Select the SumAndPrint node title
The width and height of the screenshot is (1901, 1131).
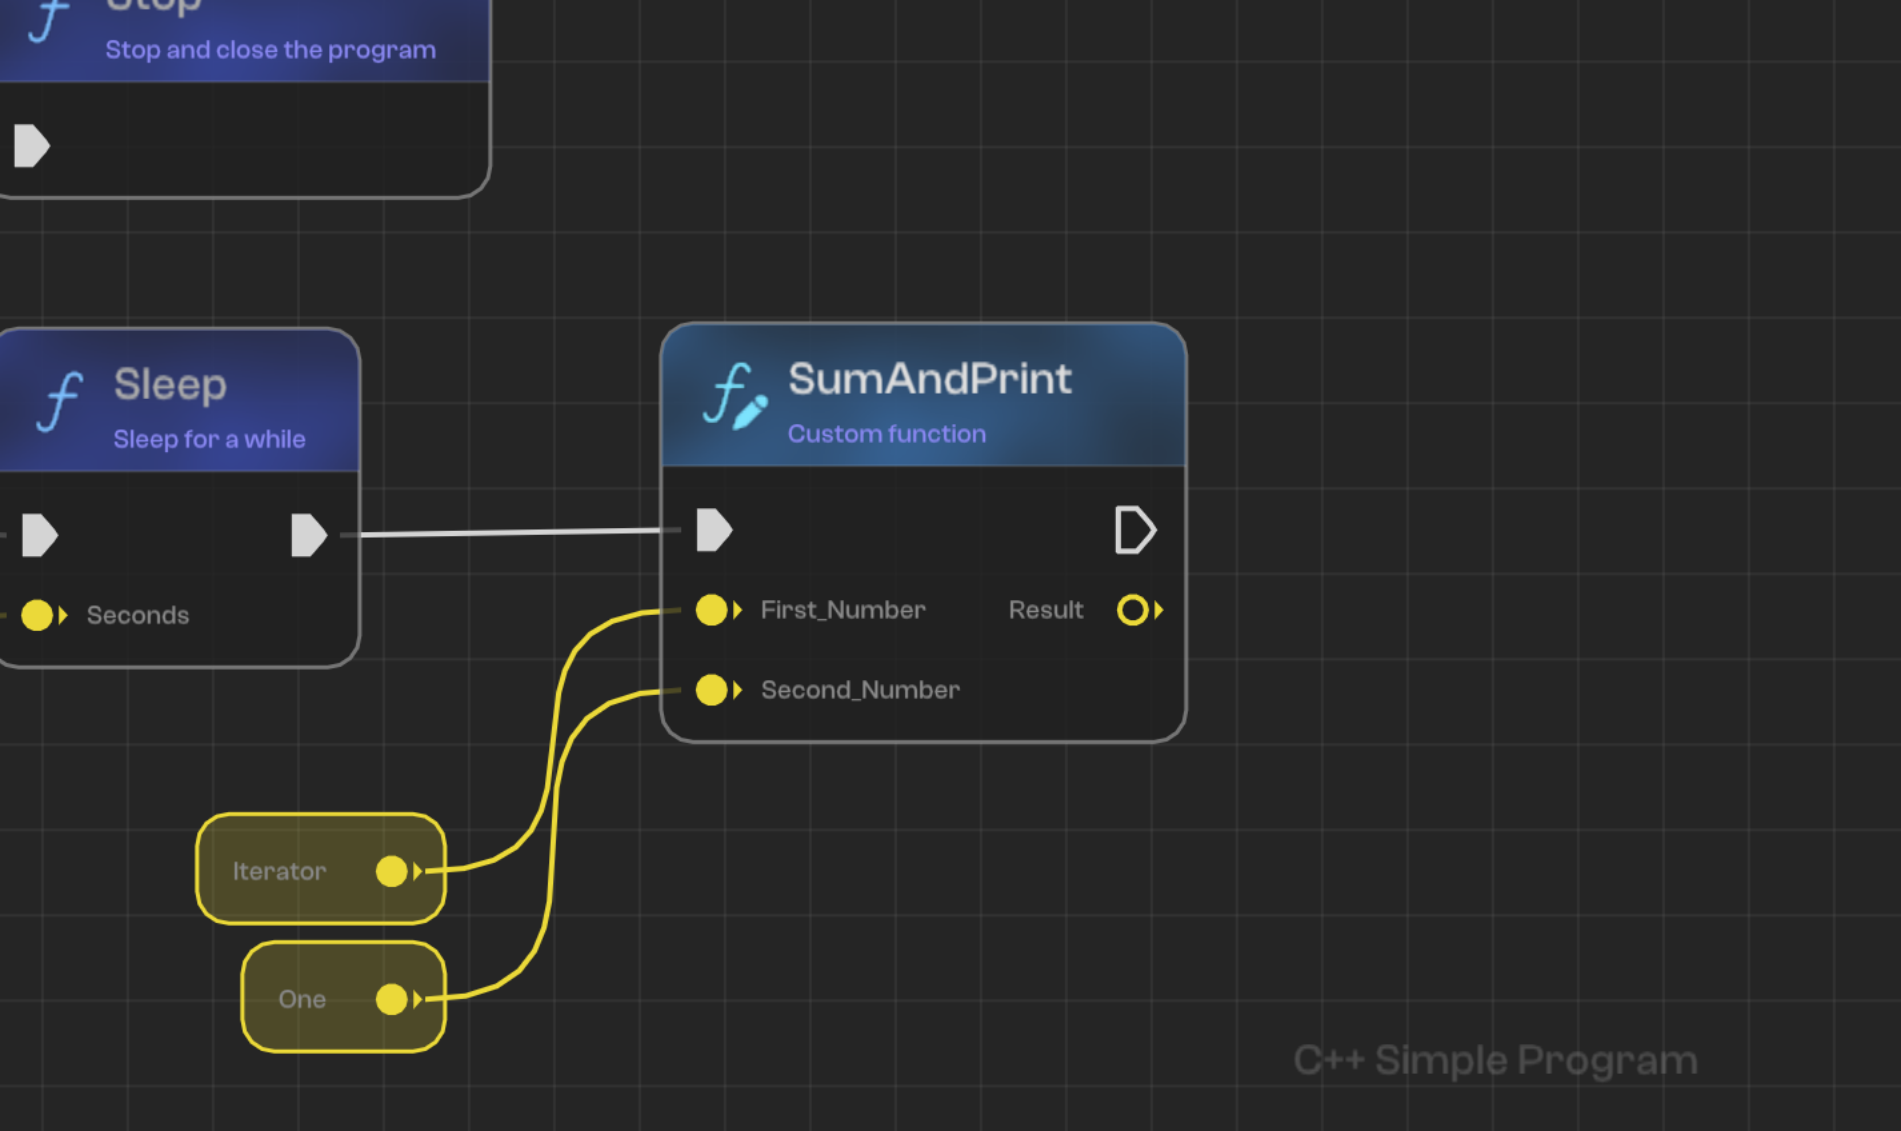point(930,379)
